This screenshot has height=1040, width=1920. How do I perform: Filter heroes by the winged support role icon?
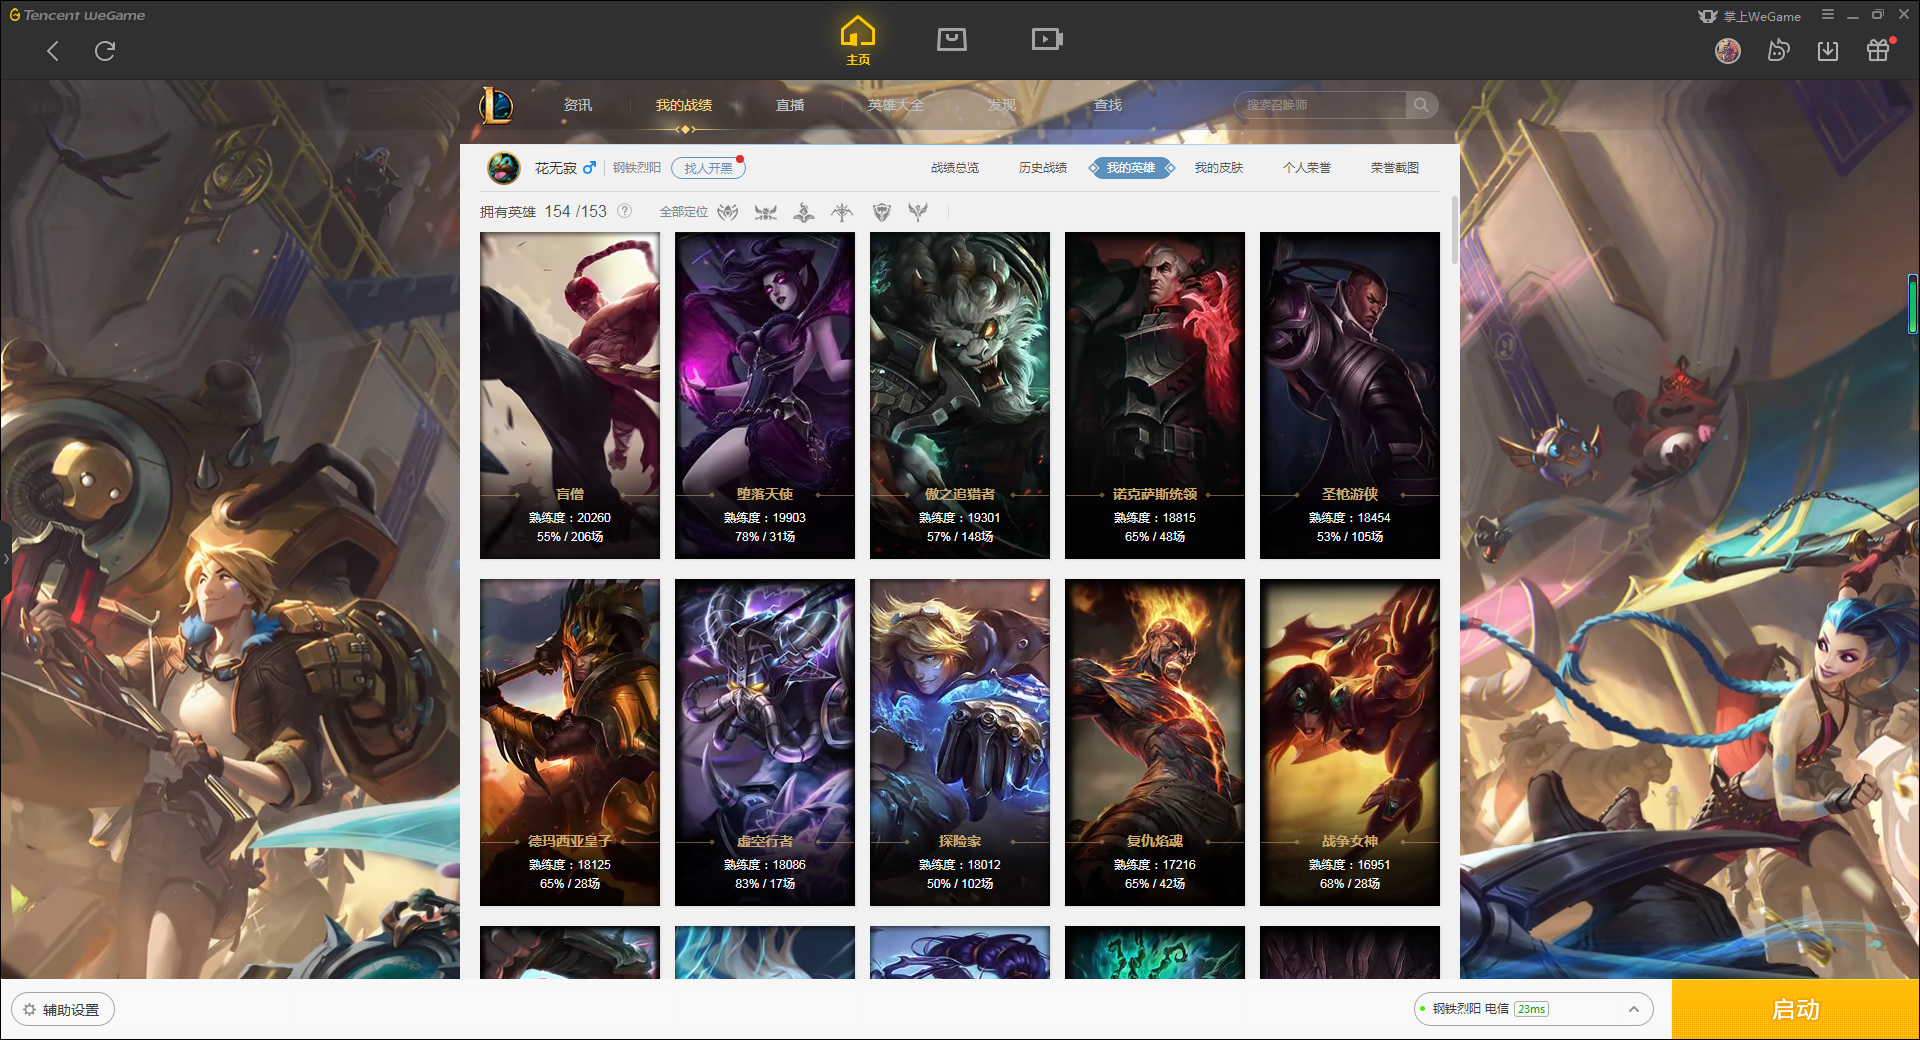pyautogui.click(x=918, y=212)
